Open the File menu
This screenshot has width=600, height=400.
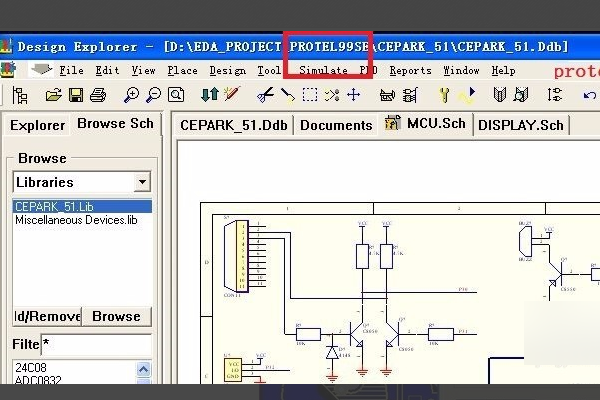pyautogui.click(x=72, y=70)
